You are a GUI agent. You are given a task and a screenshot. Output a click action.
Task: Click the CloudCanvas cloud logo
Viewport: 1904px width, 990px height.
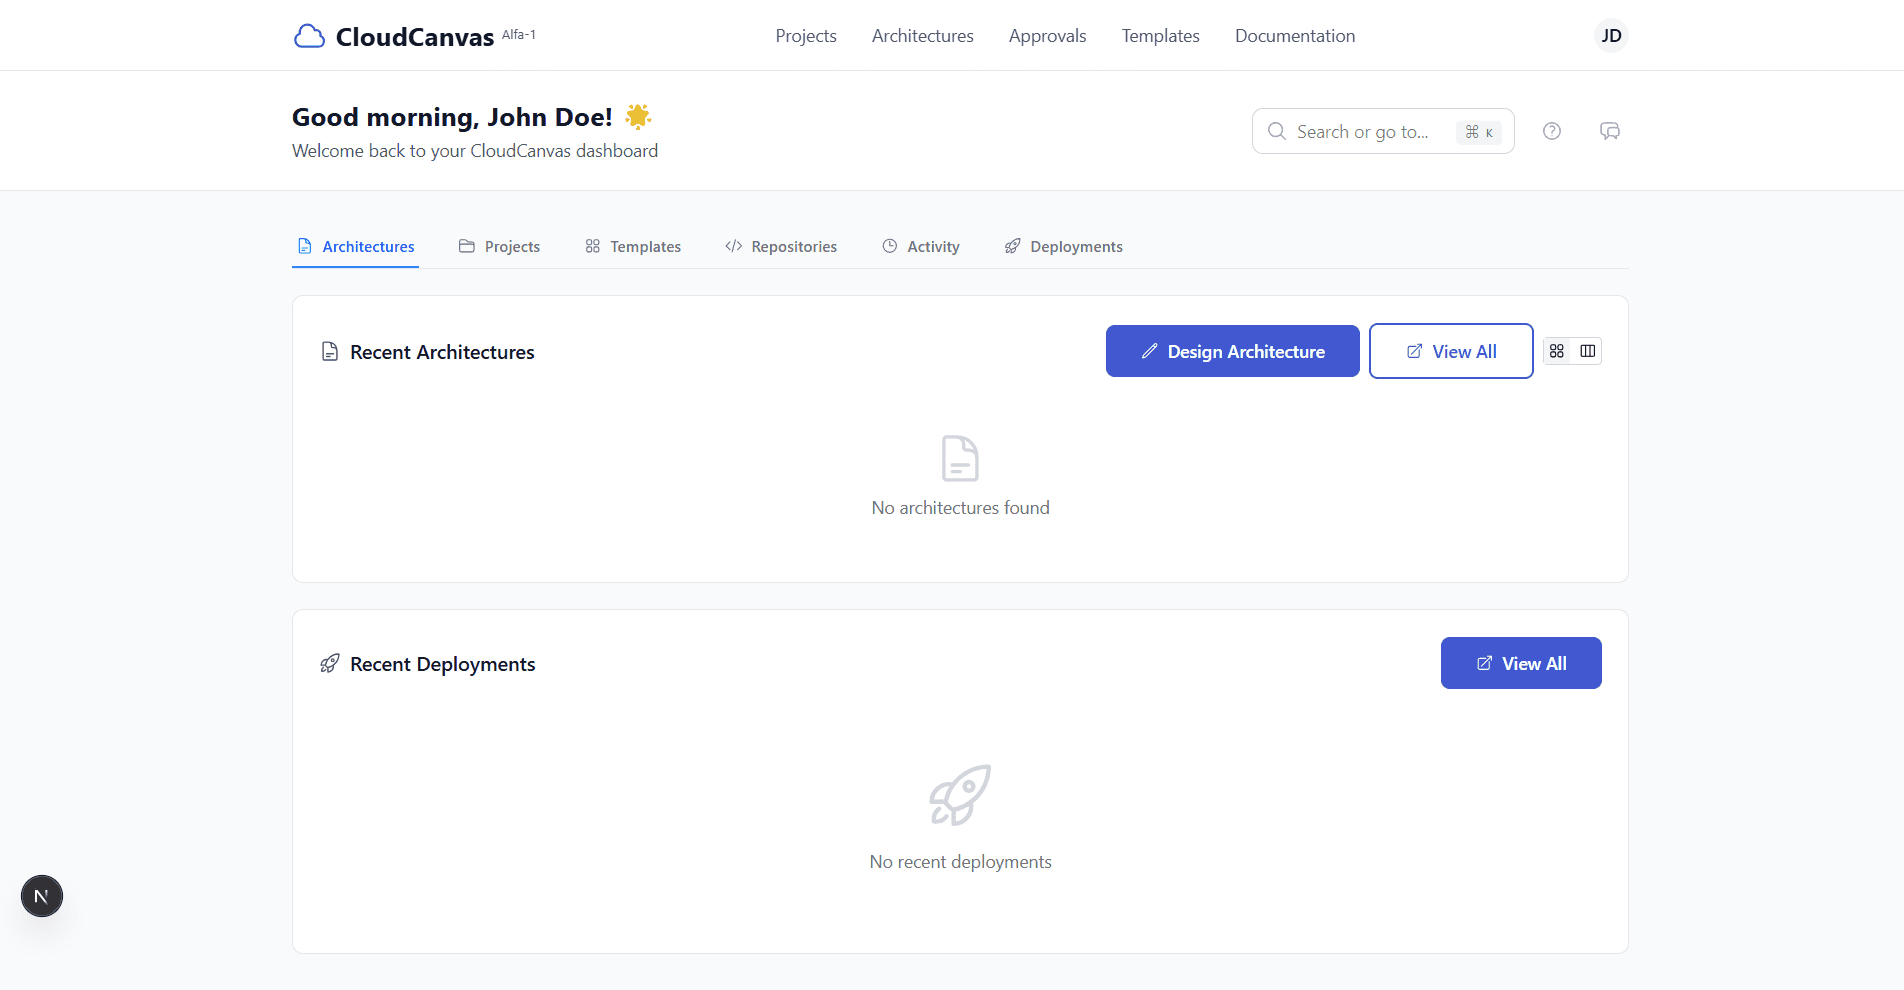tap(310, 35)
